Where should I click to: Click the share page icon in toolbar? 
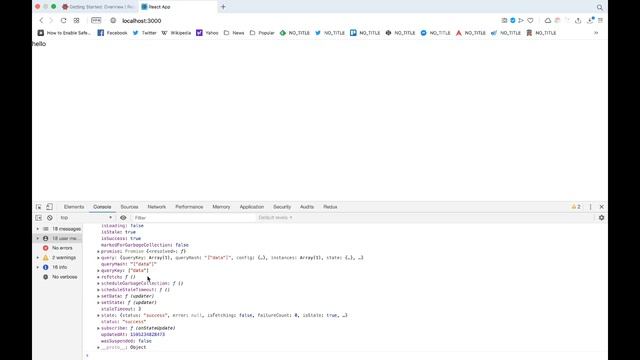[578, 20]
